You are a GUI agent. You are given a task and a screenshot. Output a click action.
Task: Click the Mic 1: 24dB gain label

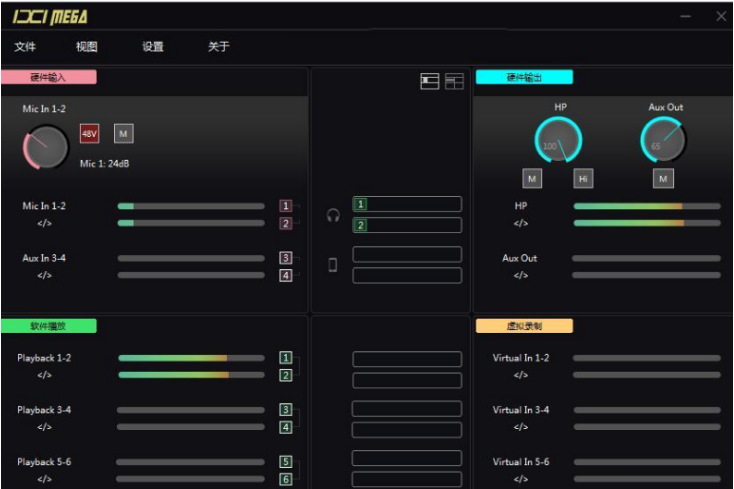click(x=104, y=164)
